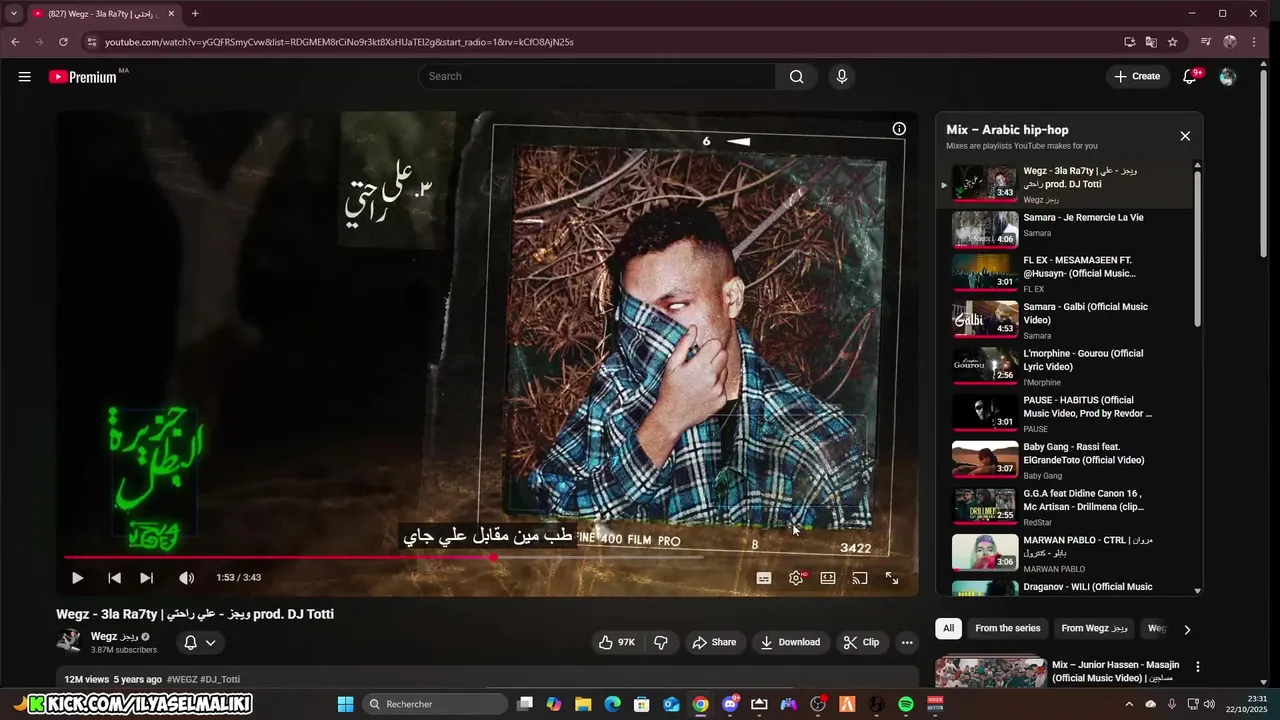Enter full screen mode
Image resolution: width=1280 pixels, height=720 pixels.
click(x=892, y=578)
